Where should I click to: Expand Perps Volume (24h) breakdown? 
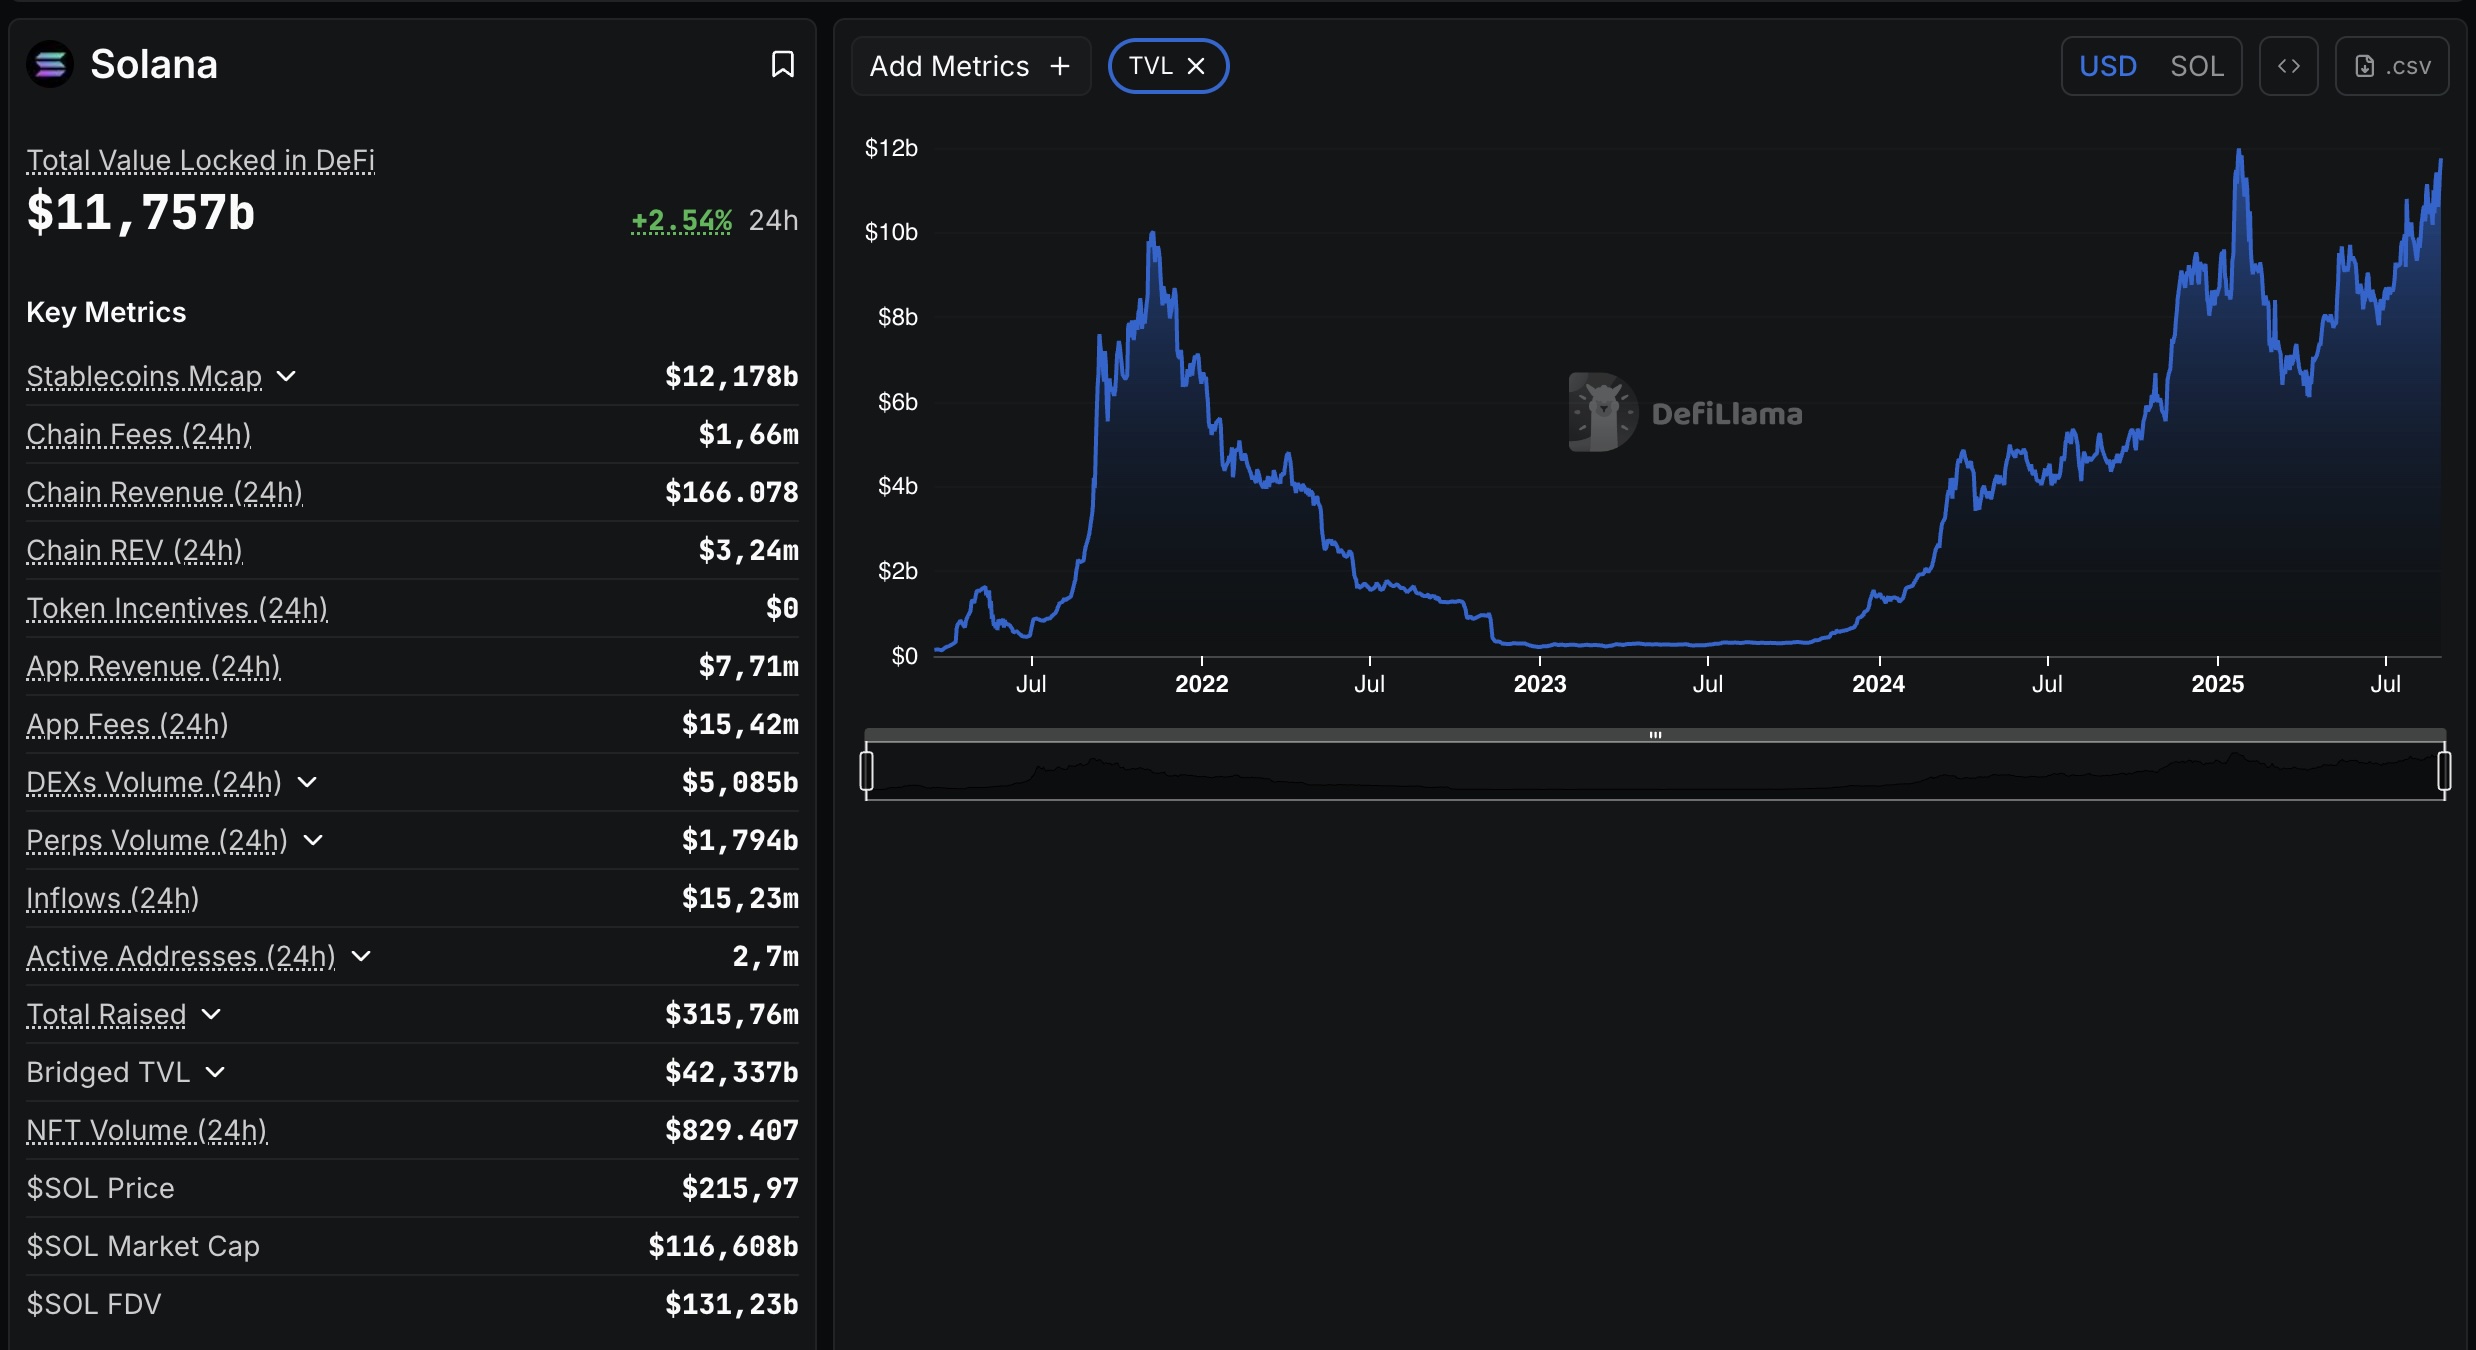(313, 840)
